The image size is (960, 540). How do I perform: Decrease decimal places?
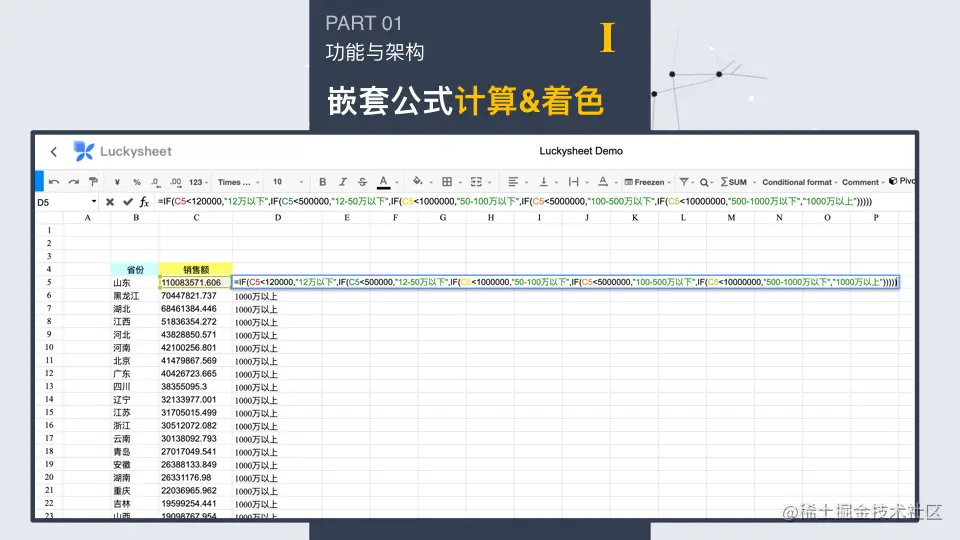pos(156,182)
